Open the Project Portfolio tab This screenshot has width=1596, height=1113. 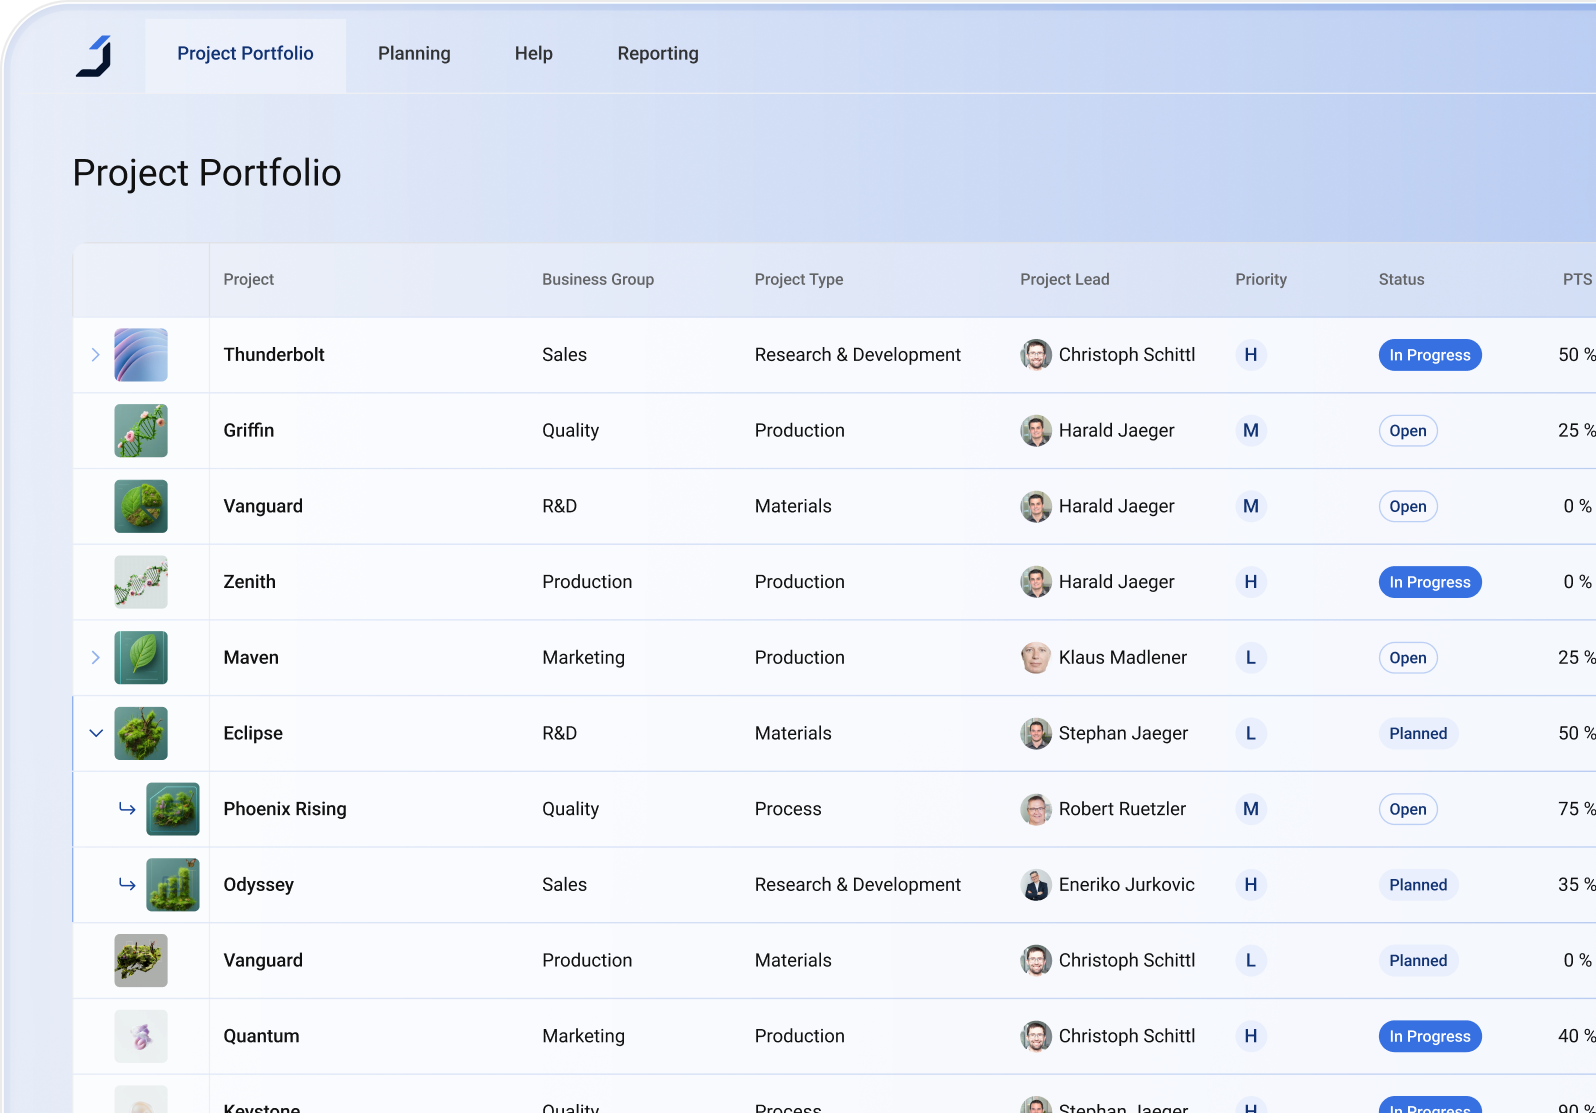(245, 54)
